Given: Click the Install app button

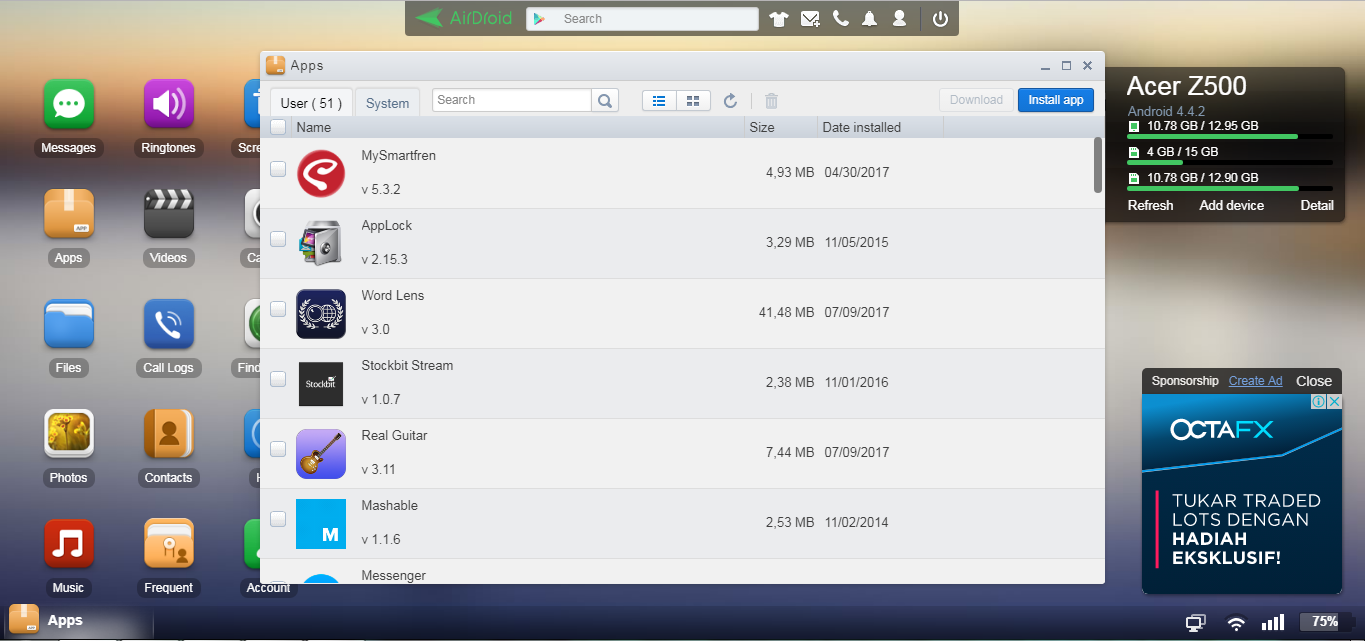Looking at the screenshot, I should click(x=1056, y=100).
